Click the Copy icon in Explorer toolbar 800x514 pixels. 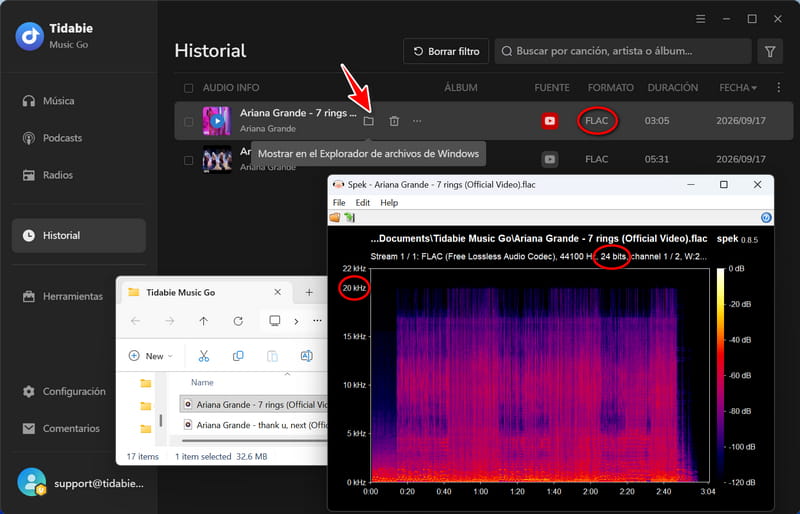click(x=238, y=356)
